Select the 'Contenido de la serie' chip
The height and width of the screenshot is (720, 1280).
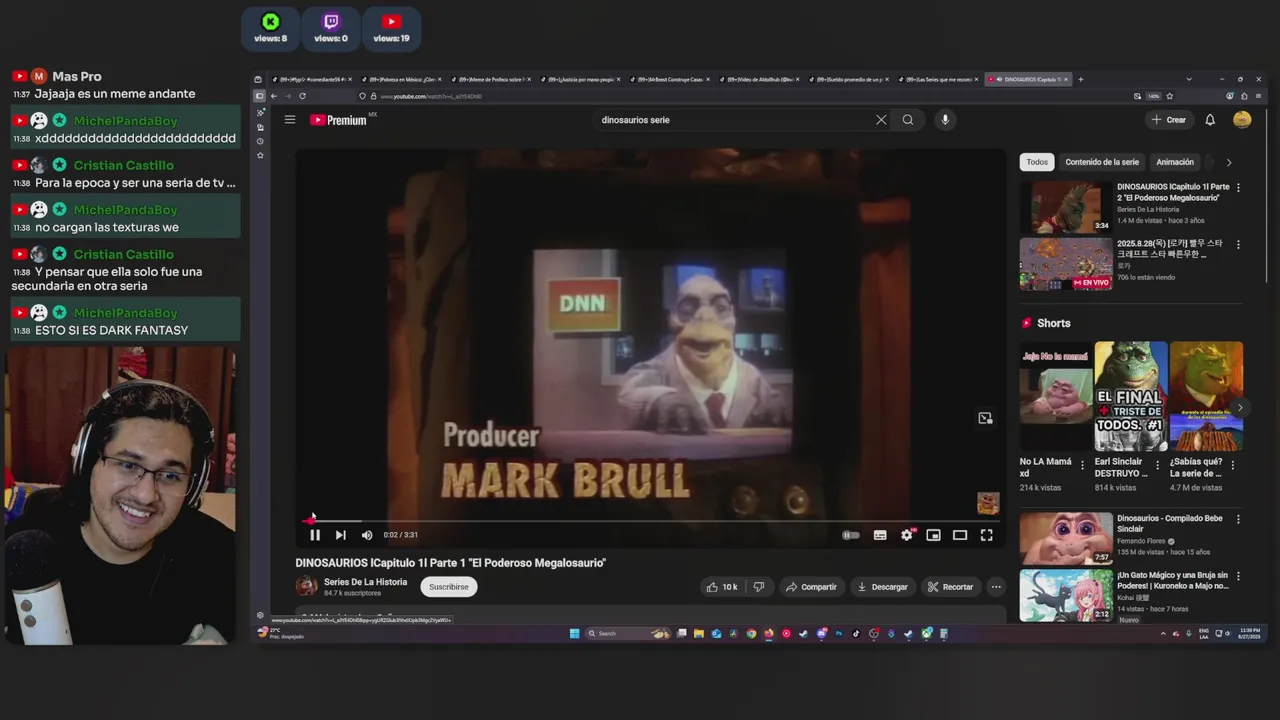[1102, 162]
